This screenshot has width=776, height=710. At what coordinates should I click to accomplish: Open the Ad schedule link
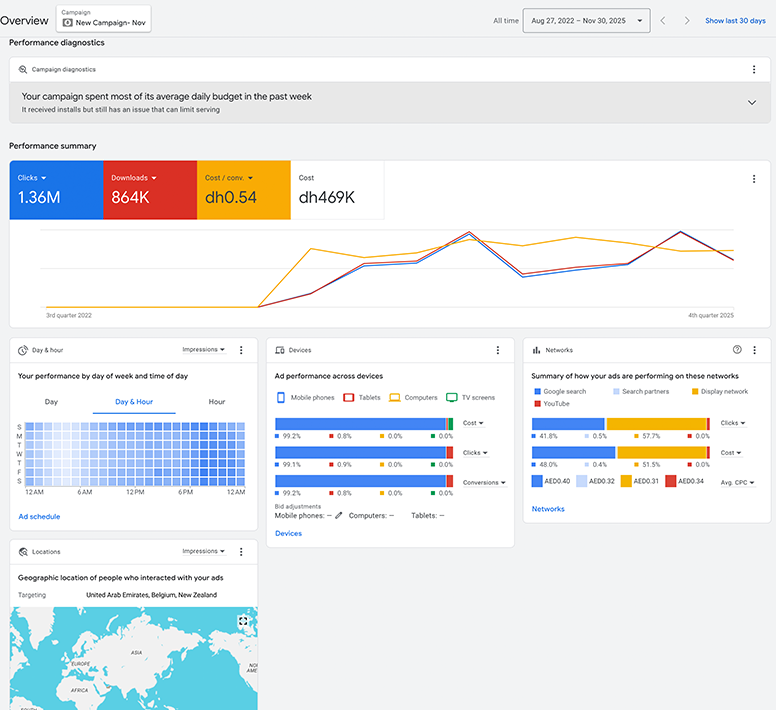coord(39,517)
